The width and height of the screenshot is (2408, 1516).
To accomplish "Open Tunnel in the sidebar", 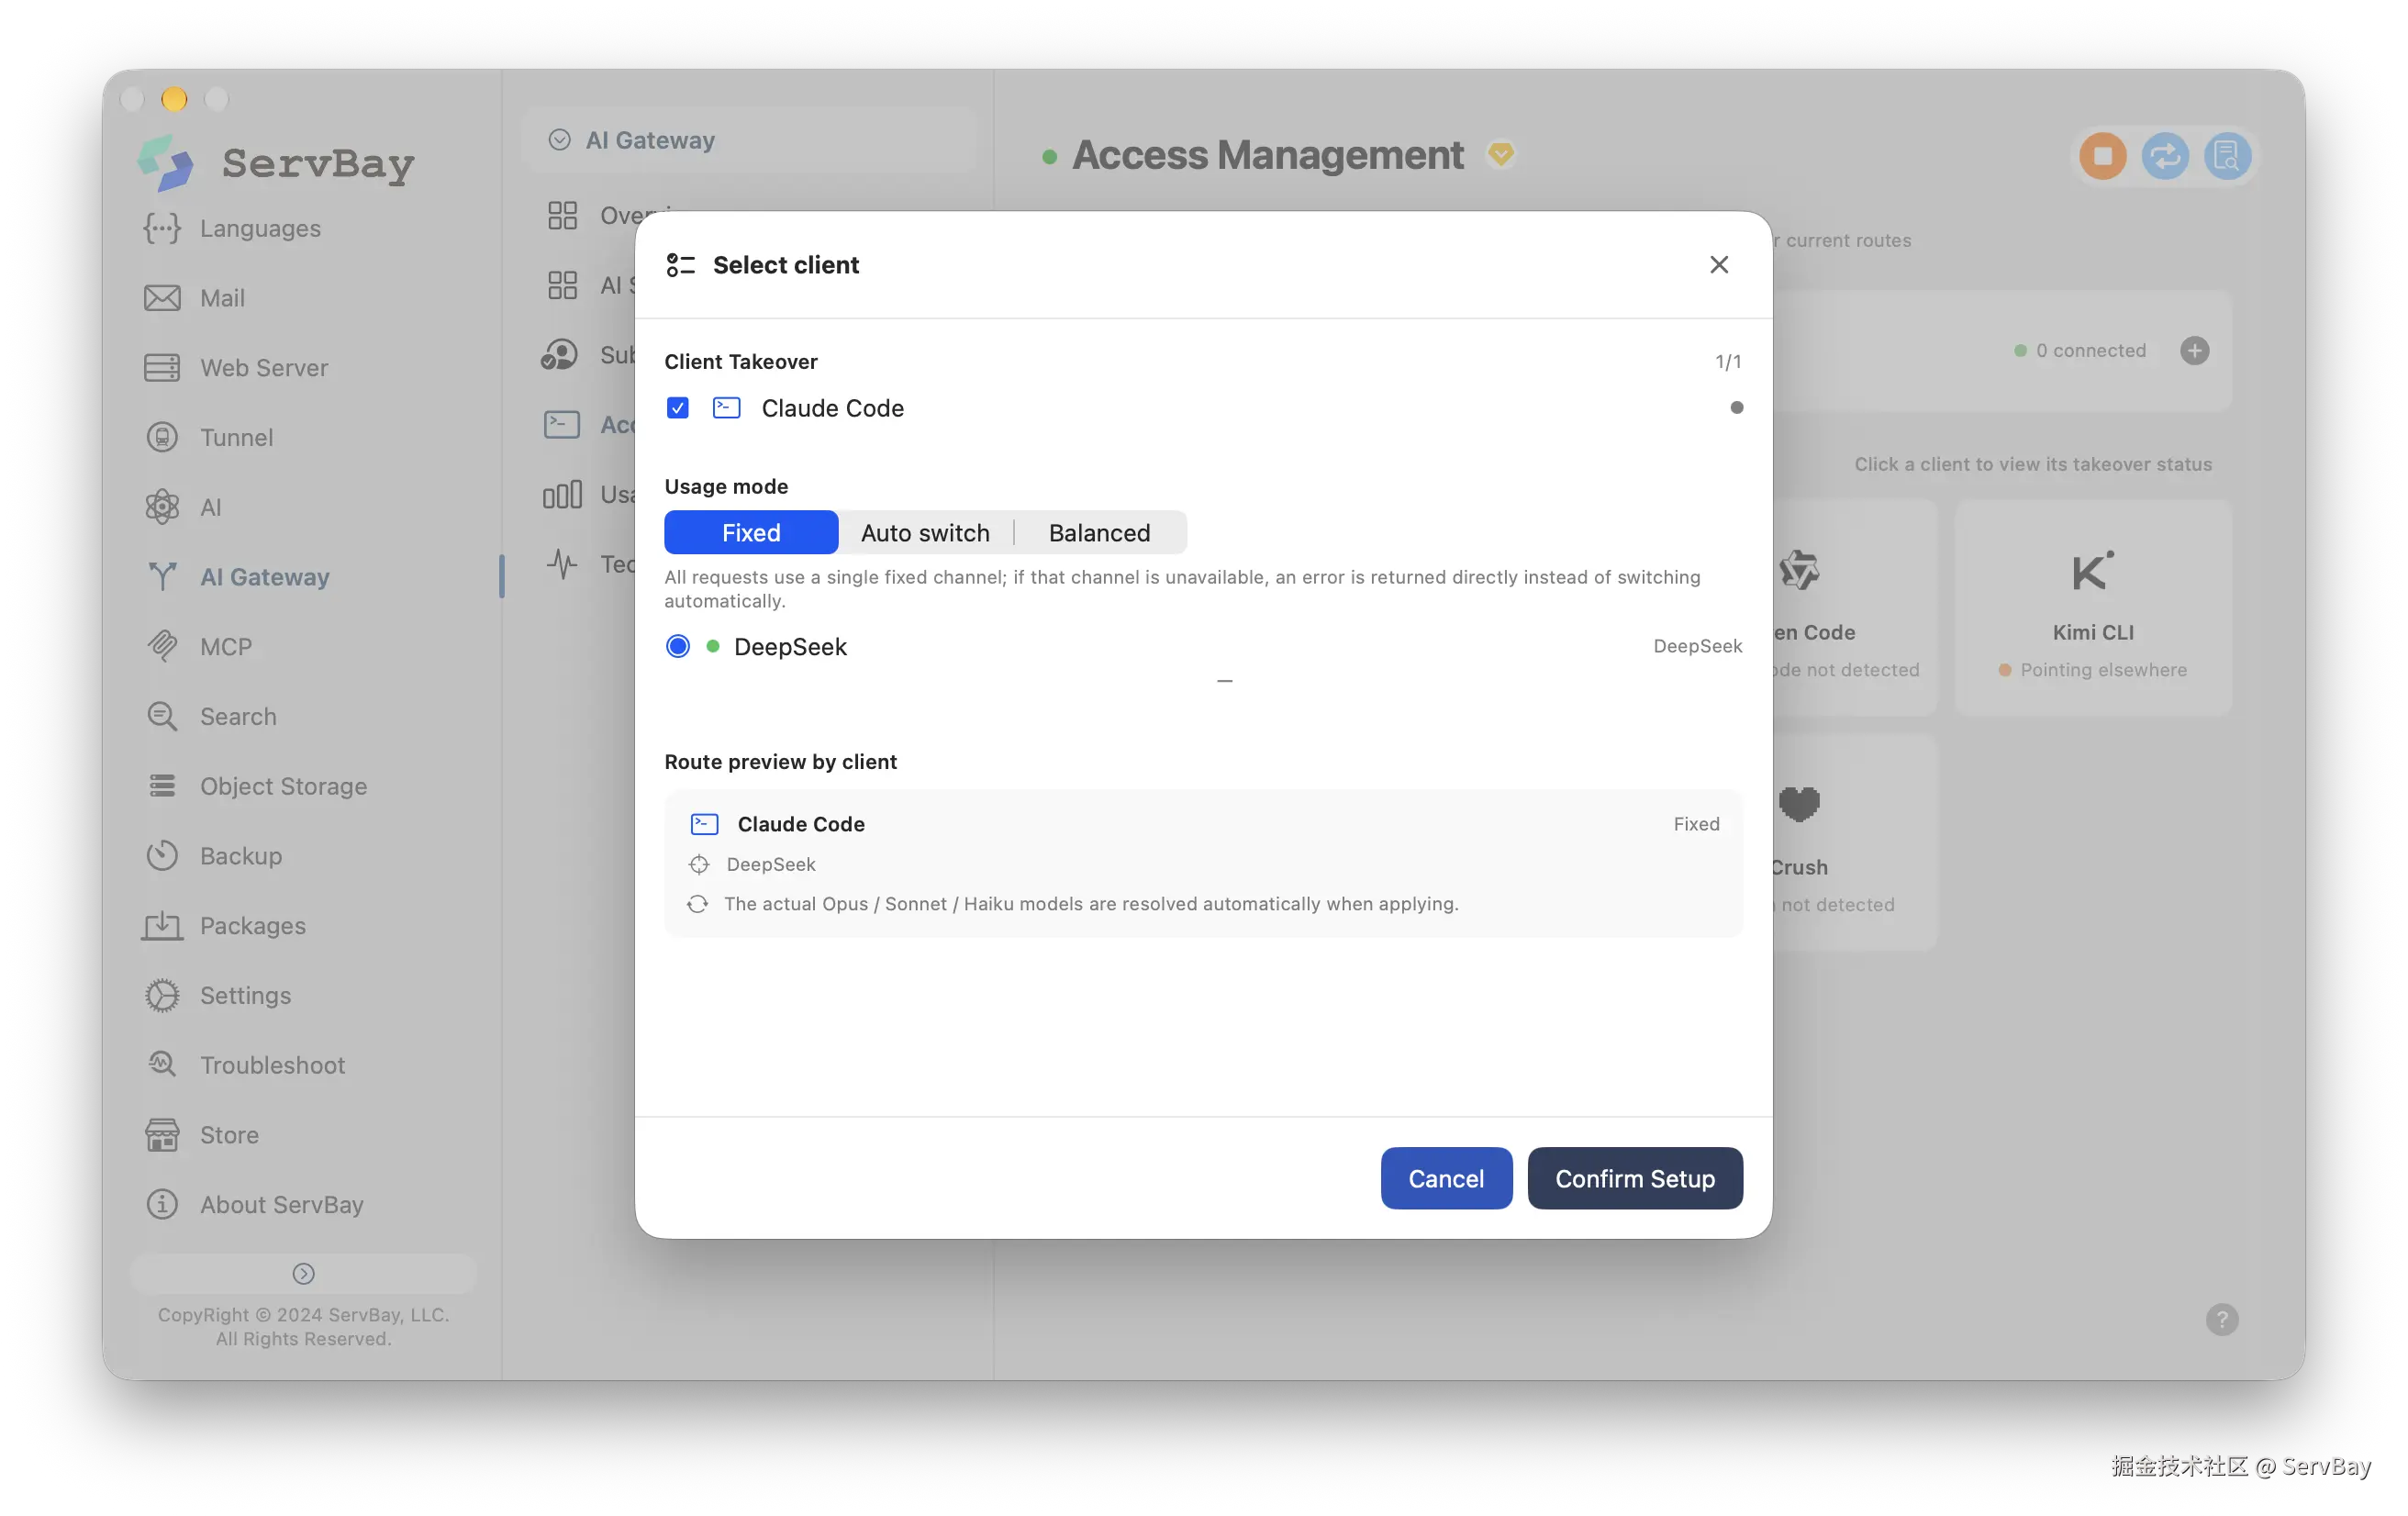I will coord(208,437).
